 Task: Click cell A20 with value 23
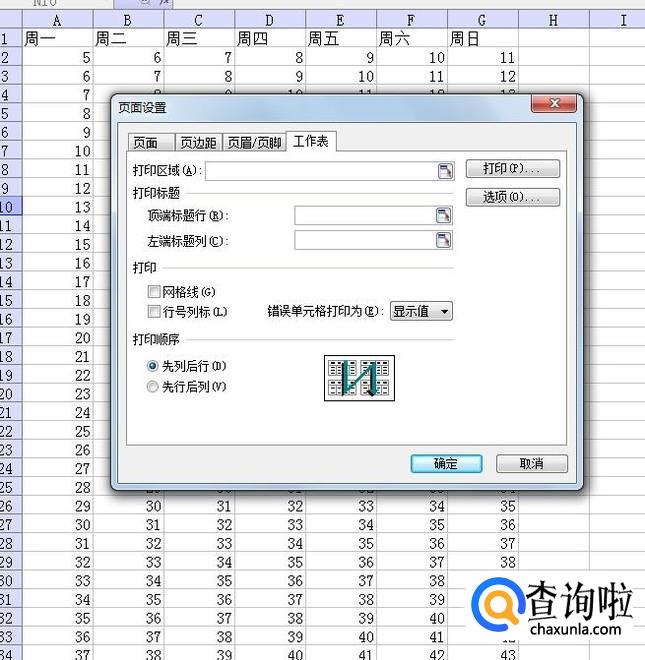(57, 394)
